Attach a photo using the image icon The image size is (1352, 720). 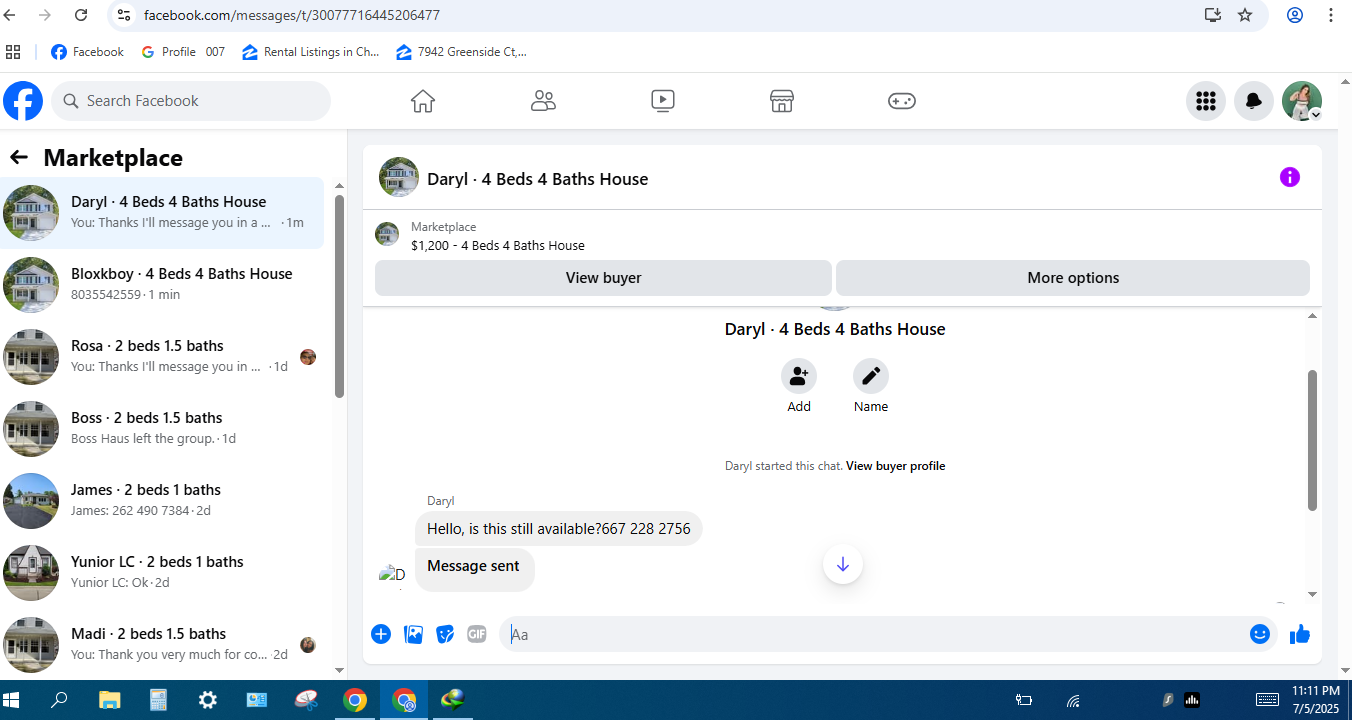point(413,634)
